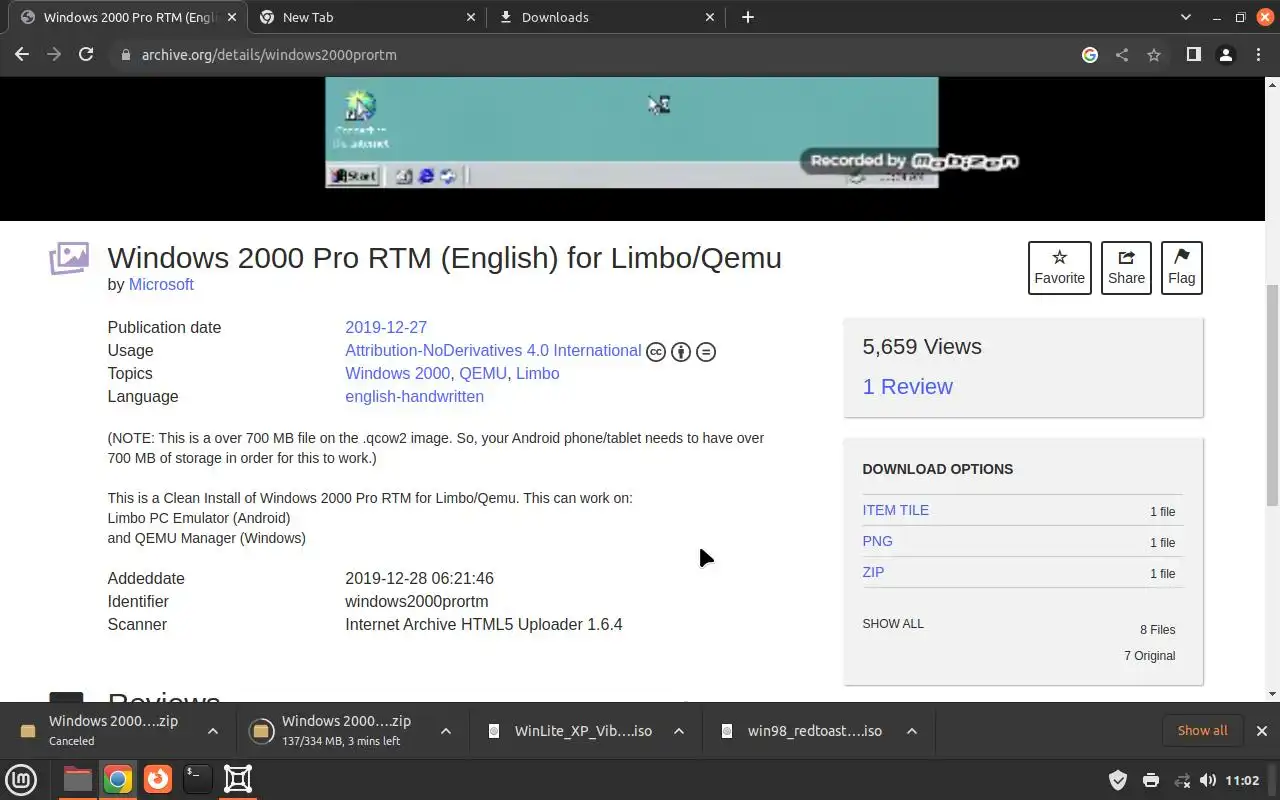Open the Windows 2000 topic link

coord(398,373)
